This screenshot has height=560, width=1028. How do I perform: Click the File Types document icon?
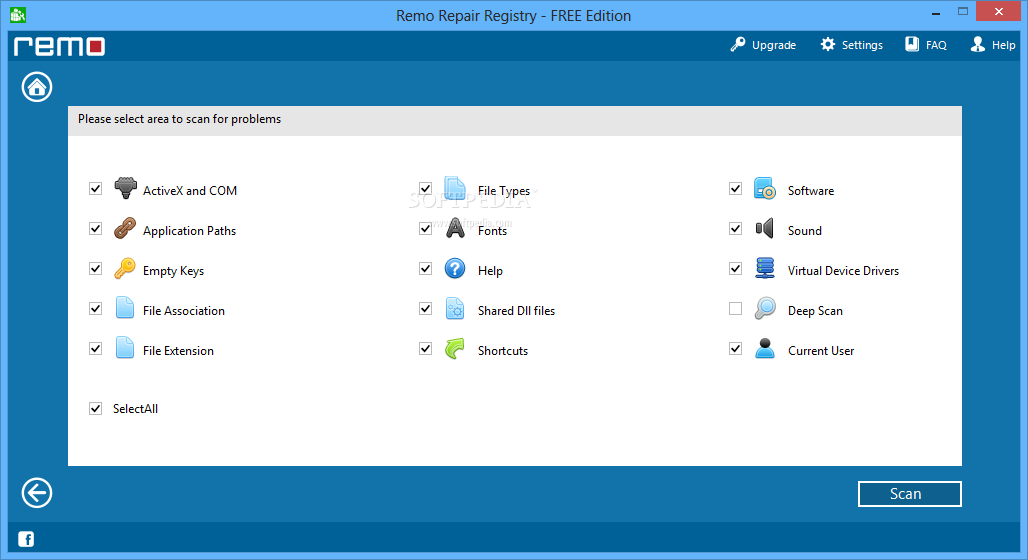pyautogui.click(x=454, y=188)
